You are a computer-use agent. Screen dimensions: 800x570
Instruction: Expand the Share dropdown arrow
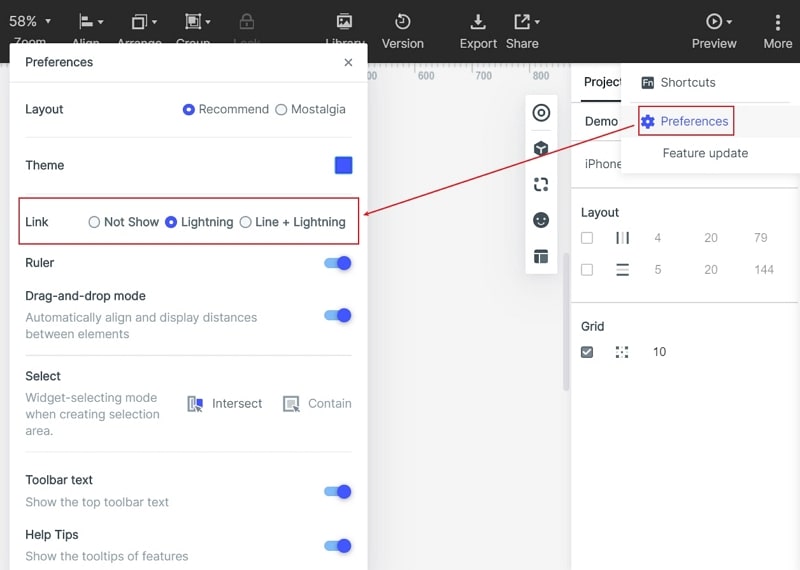537,22
